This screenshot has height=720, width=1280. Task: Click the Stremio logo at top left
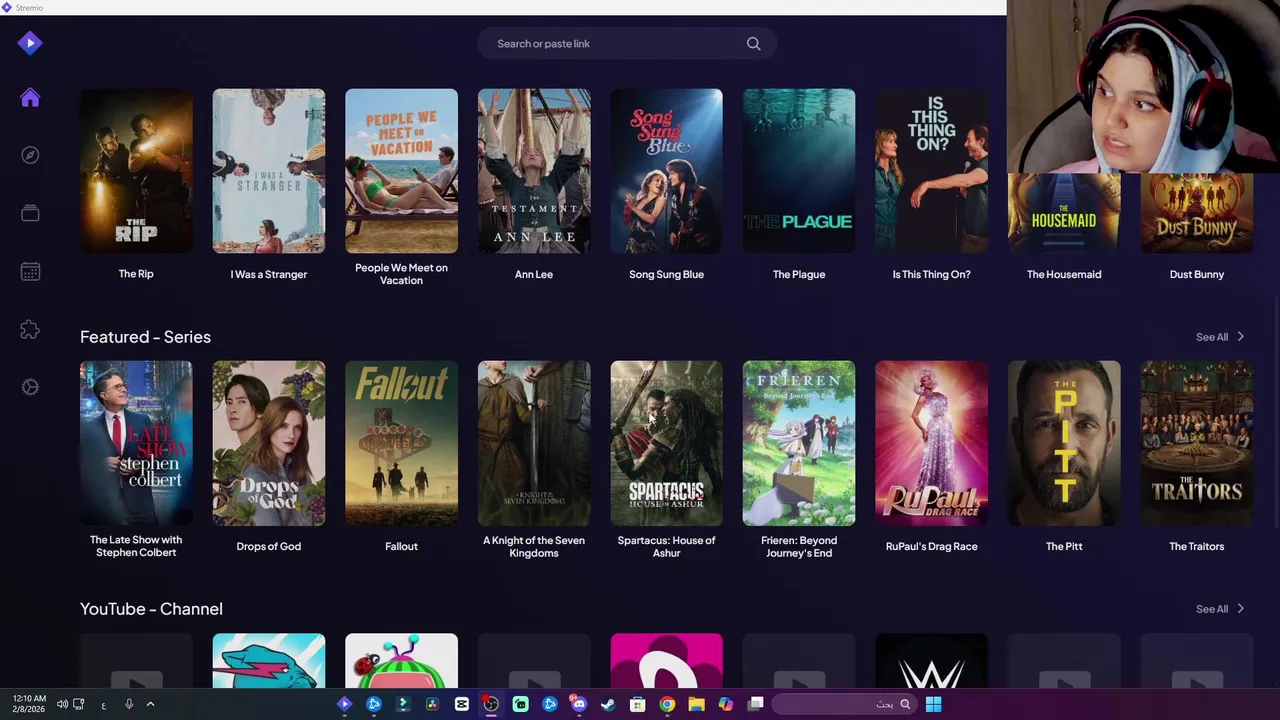(30, 42)
